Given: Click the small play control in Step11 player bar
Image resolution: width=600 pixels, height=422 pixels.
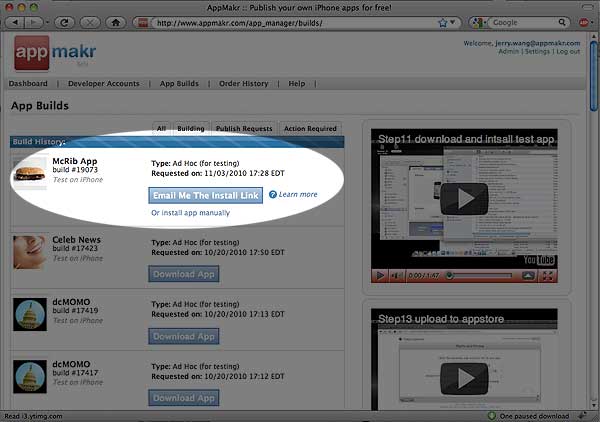Looking at the screenshot, I should (x=380, y=275).
